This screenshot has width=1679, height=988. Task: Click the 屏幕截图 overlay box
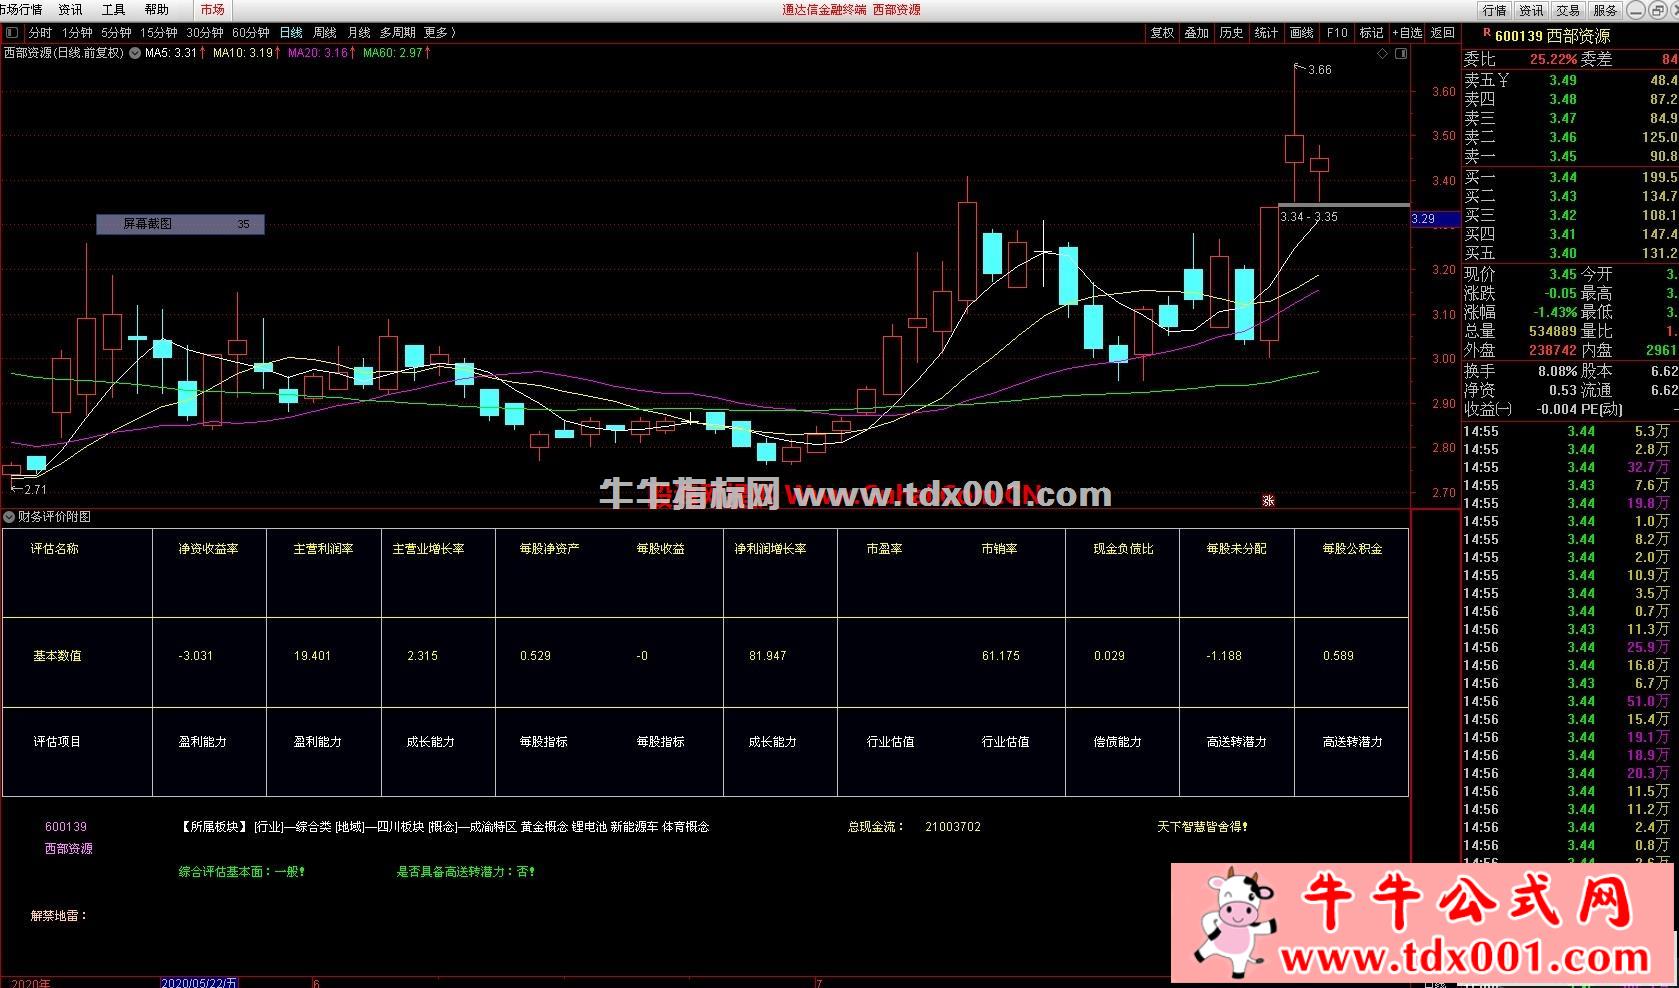(x=180, y=224)
